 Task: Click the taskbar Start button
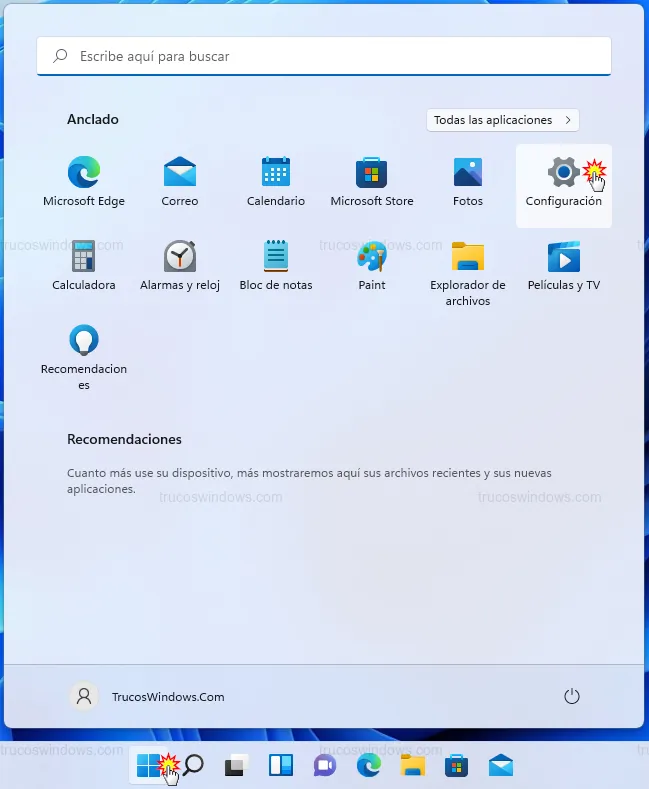click(148, 766)
